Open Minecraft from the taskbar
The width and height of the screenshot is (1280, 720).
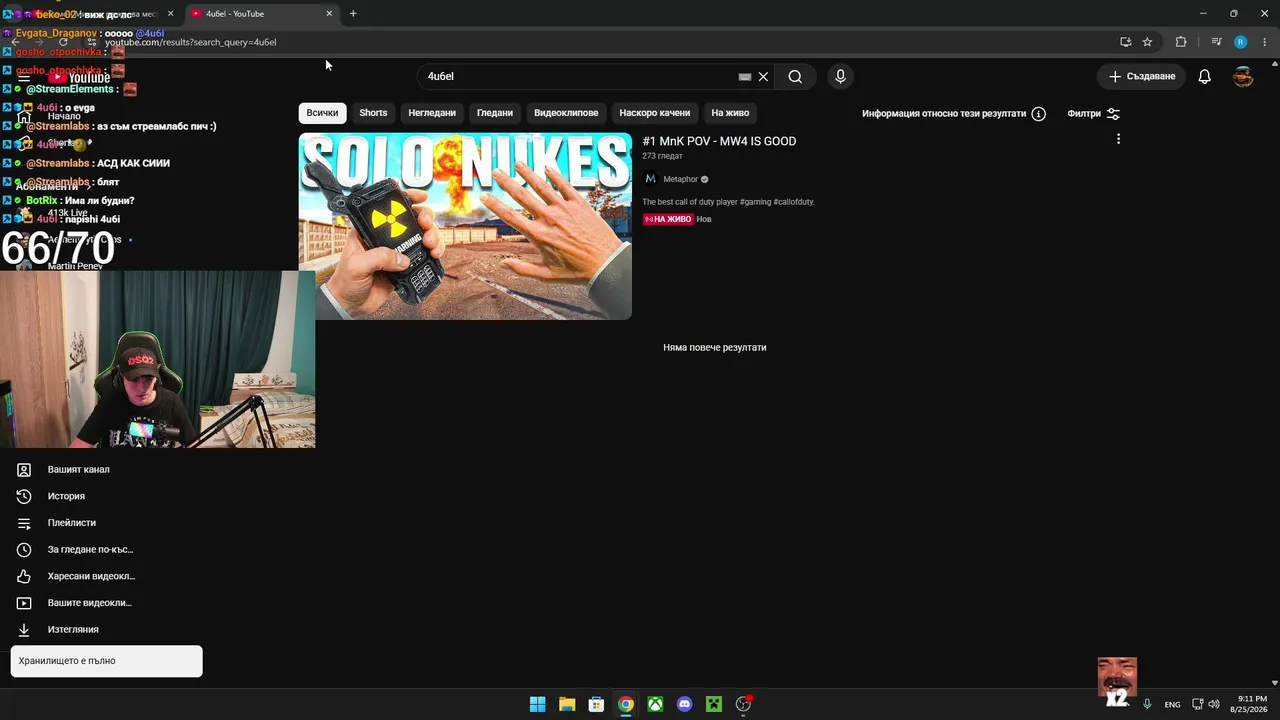point(714,704)
